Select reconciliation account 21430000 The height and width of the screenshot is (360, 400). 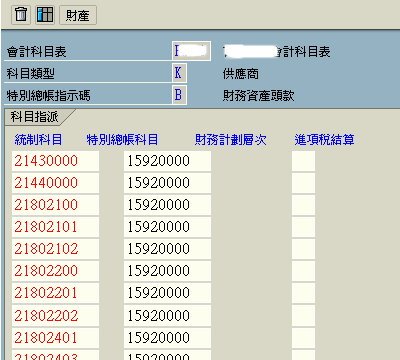pyautogui.click(x=55, y=161)
